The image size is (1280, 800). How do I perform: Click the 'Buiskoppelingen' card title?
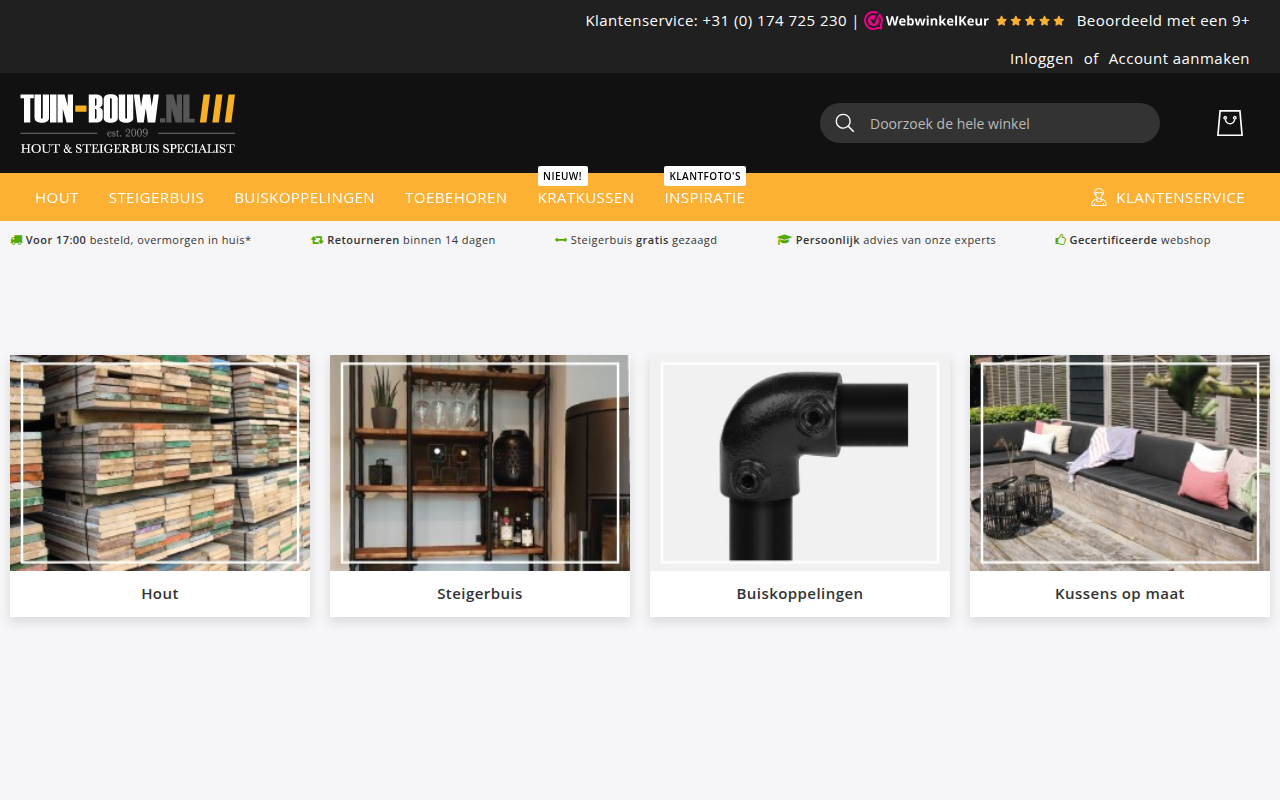(x=800, y=594)
